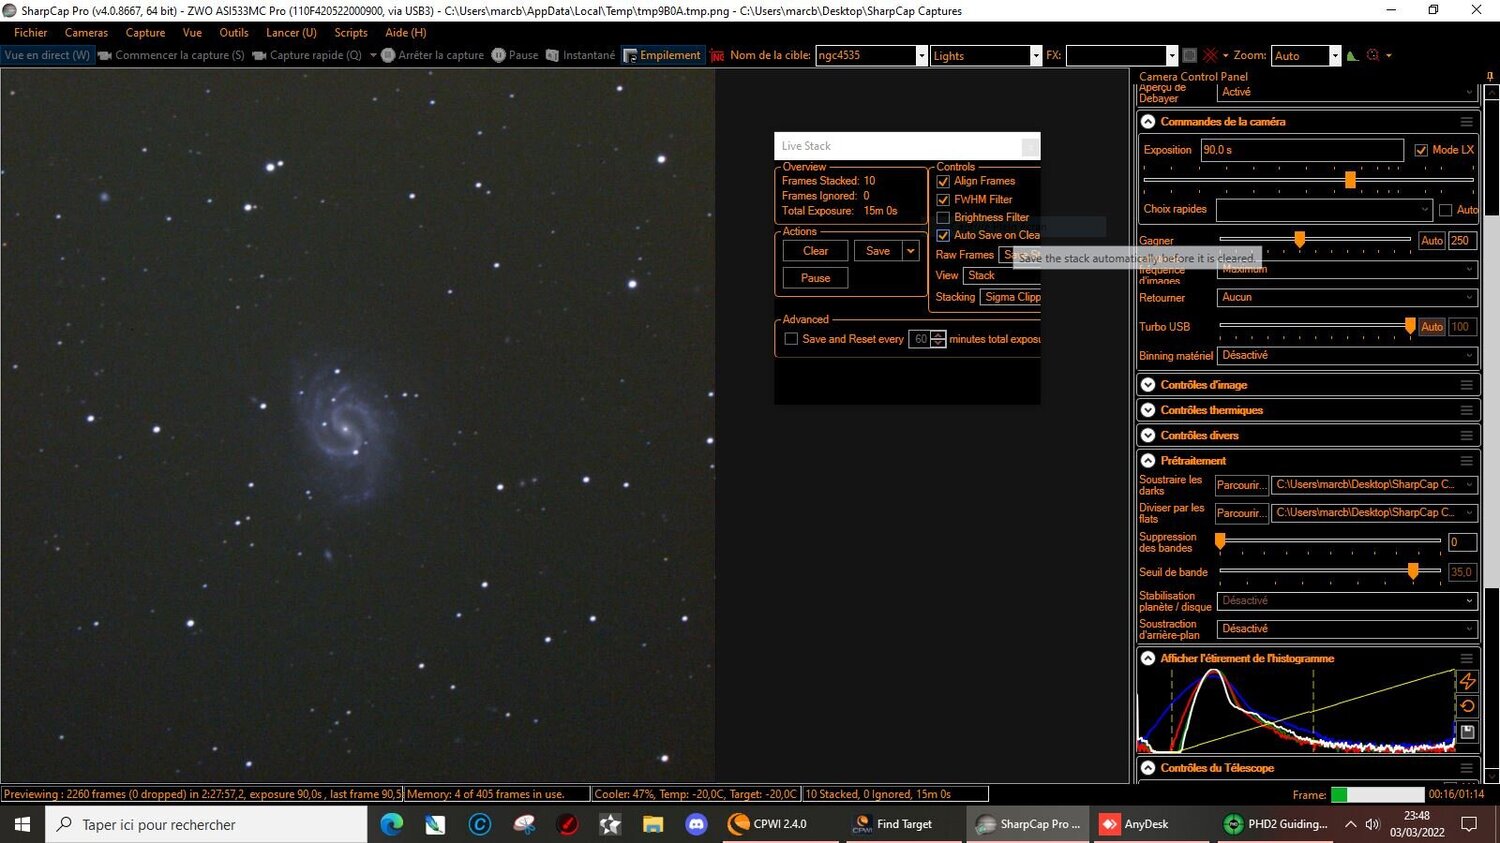
Task: Open the Zoom level dropdown
Action: tap(1334, 56)
